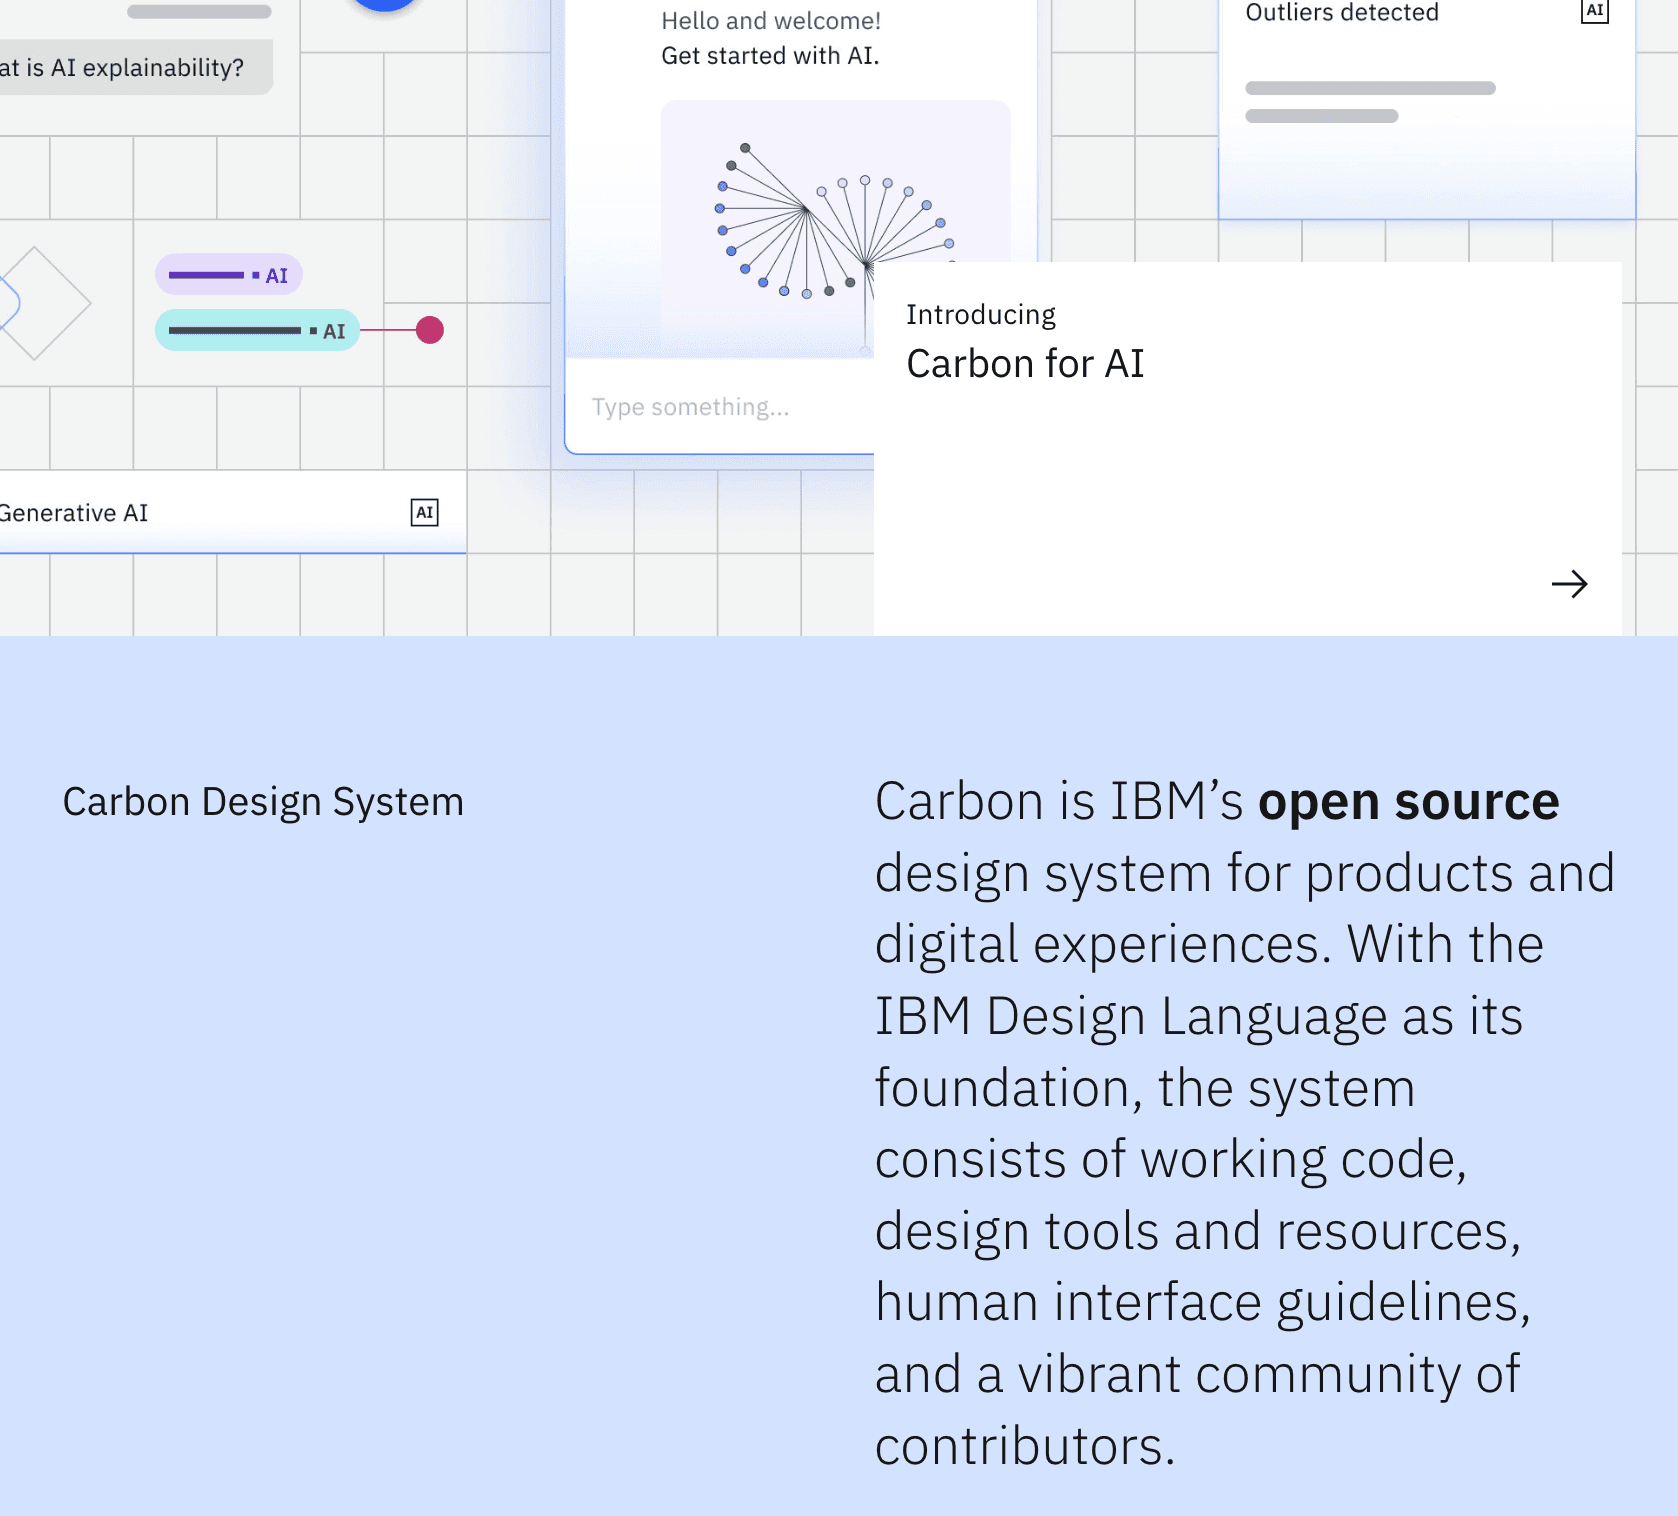This screenshot has height=1516, width=1678.
Task: Open the Introducing Carbon for AI card
Action: click(1247, 448)
